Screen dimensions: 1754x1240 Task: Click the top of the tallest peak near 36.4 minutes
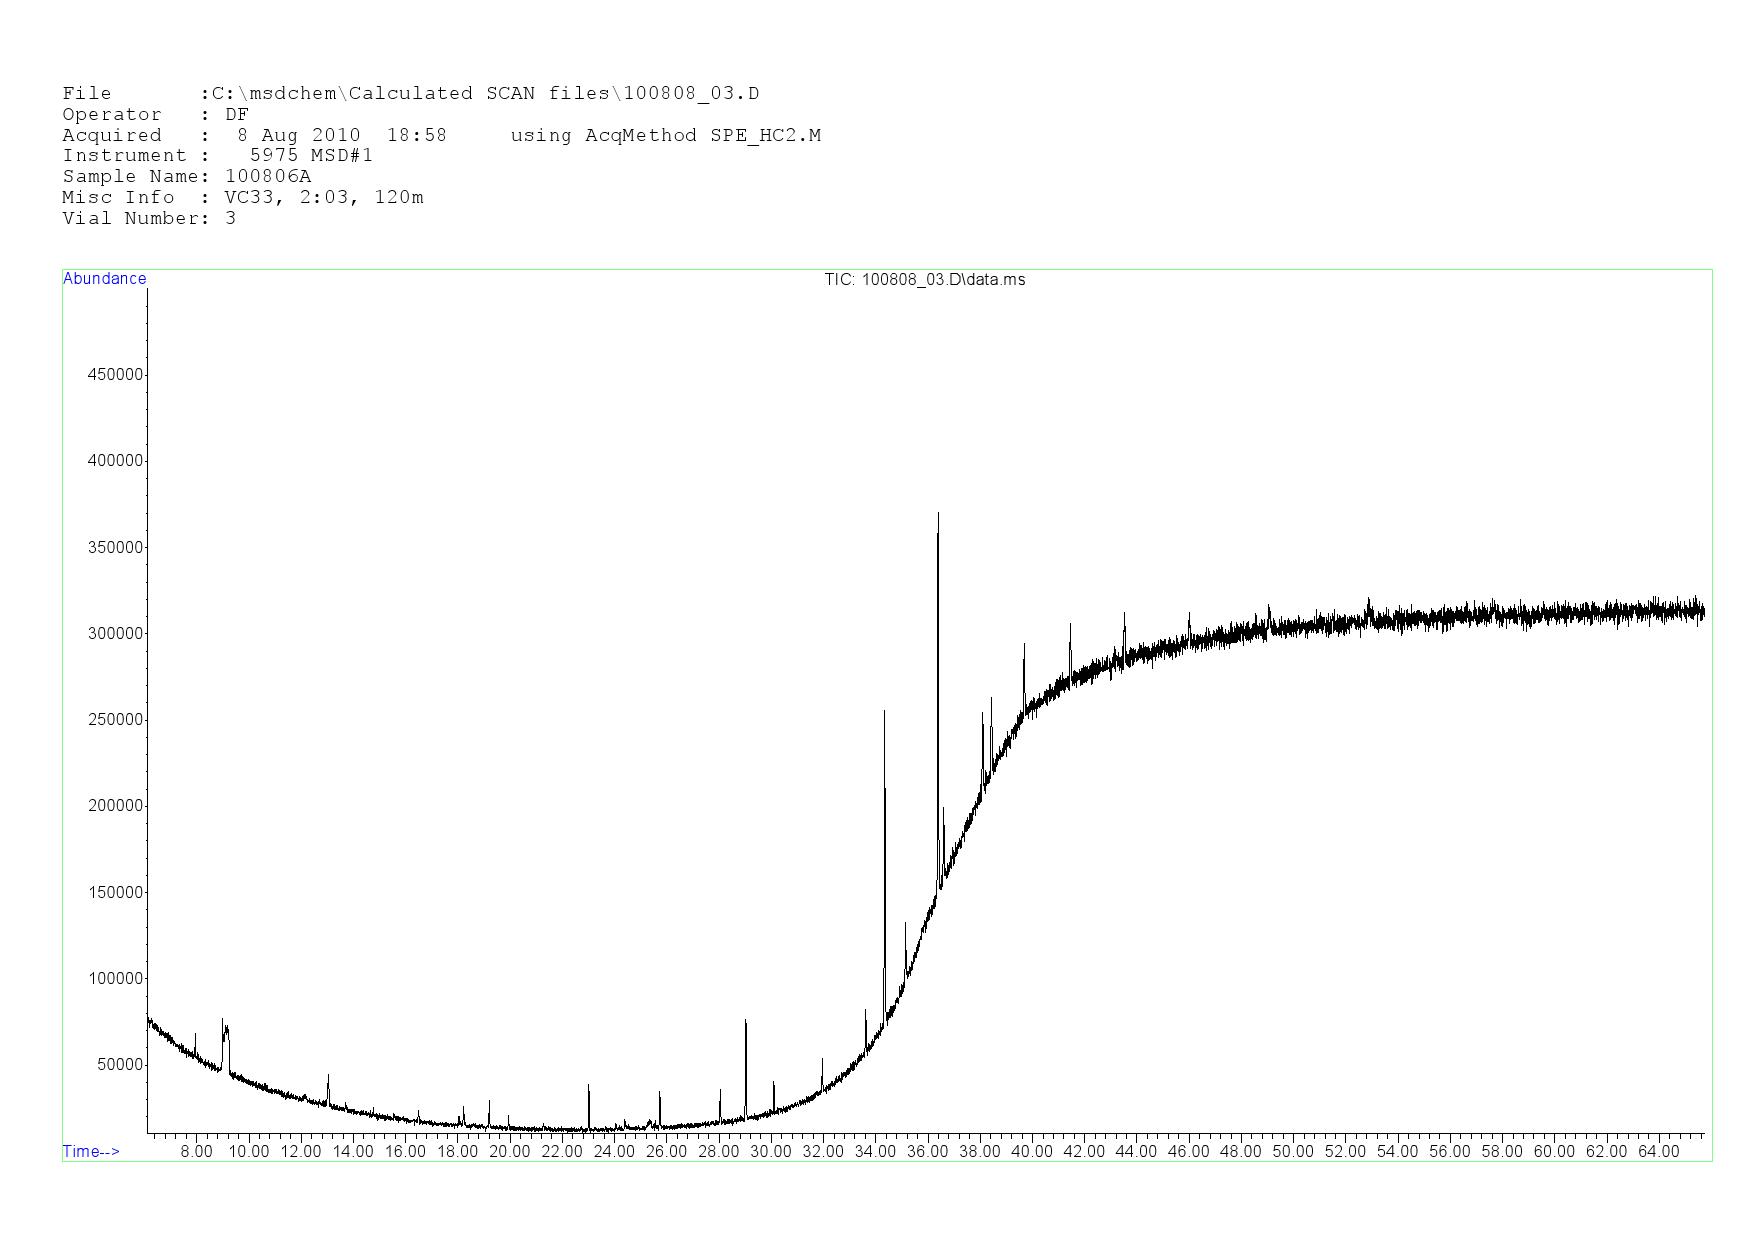[938, 515]
